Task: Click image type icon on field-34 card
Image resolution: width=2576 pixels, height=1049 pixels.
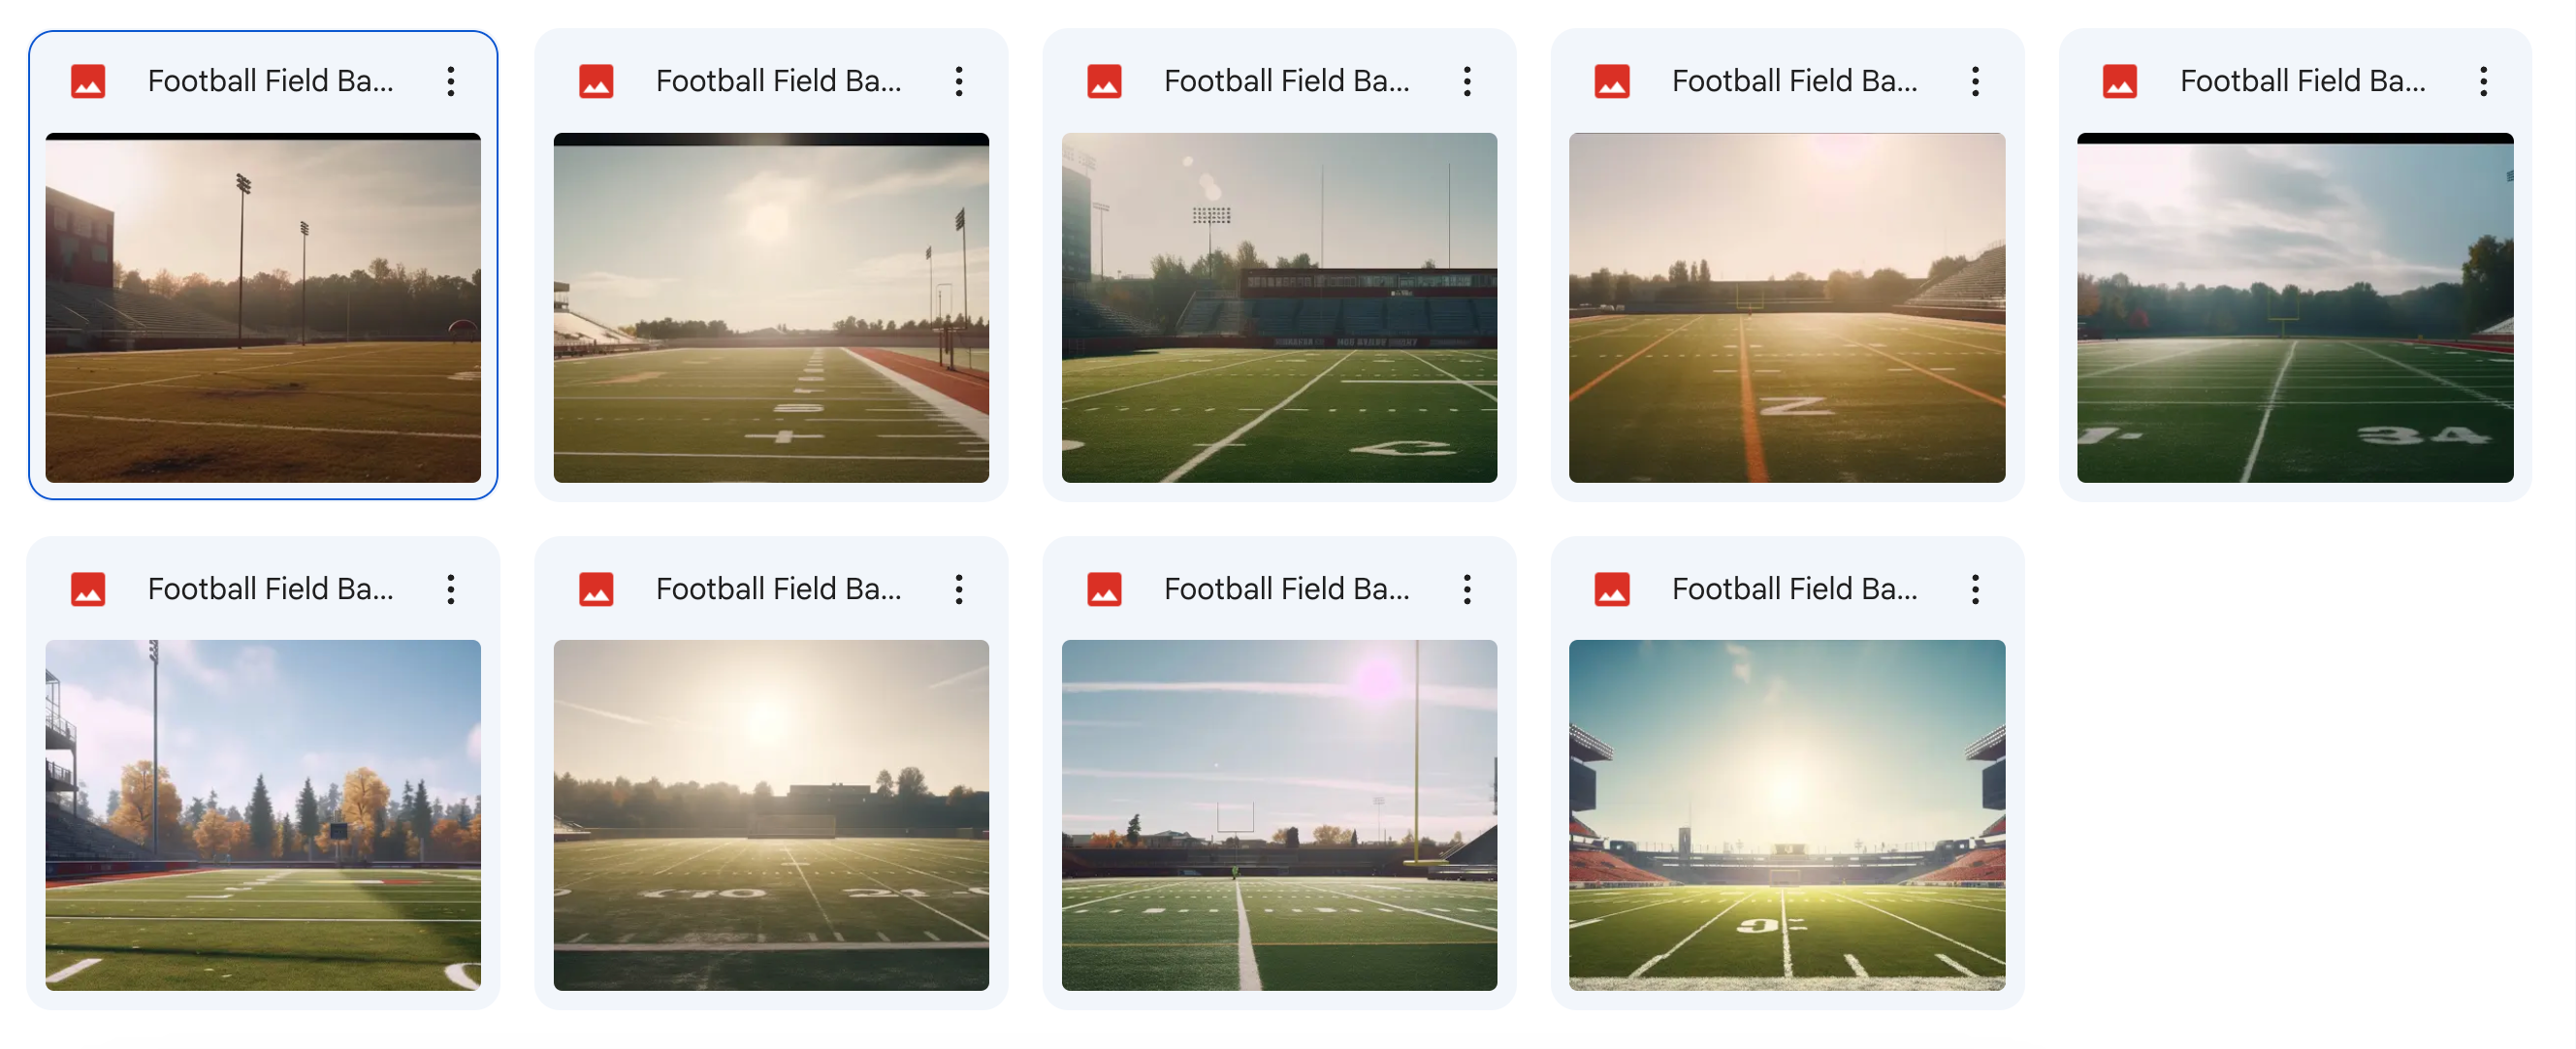Action: tap(2120, 81)
